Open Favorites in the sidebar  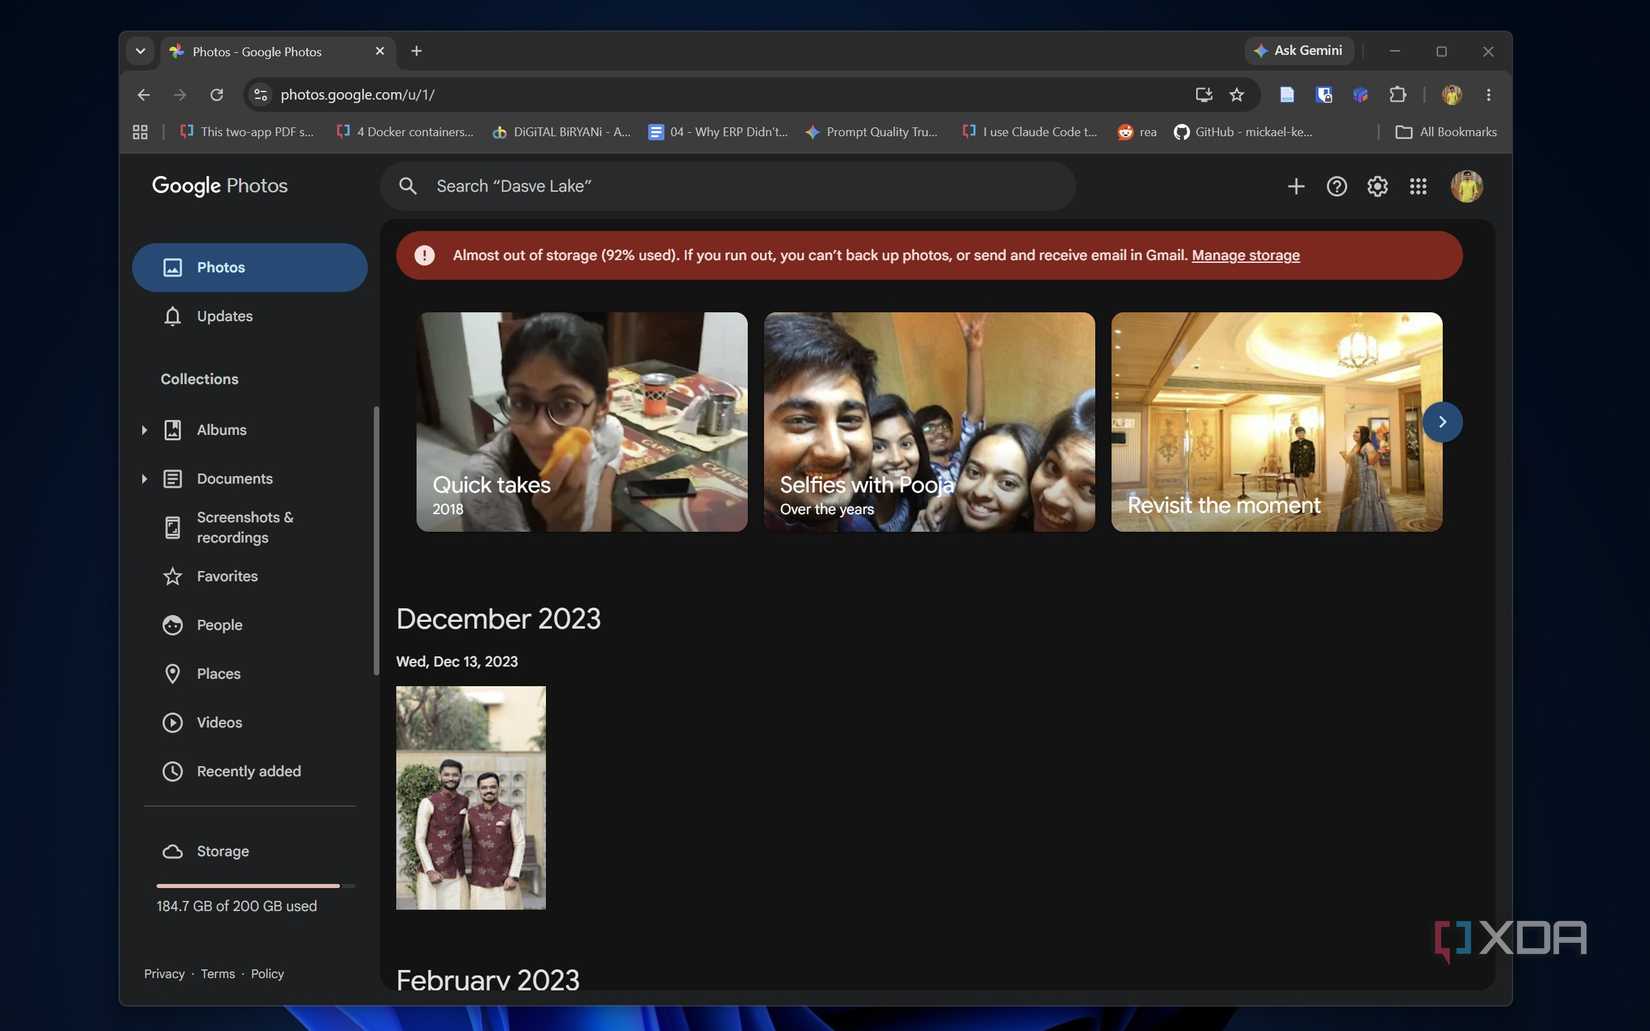(x=250, y=576)
